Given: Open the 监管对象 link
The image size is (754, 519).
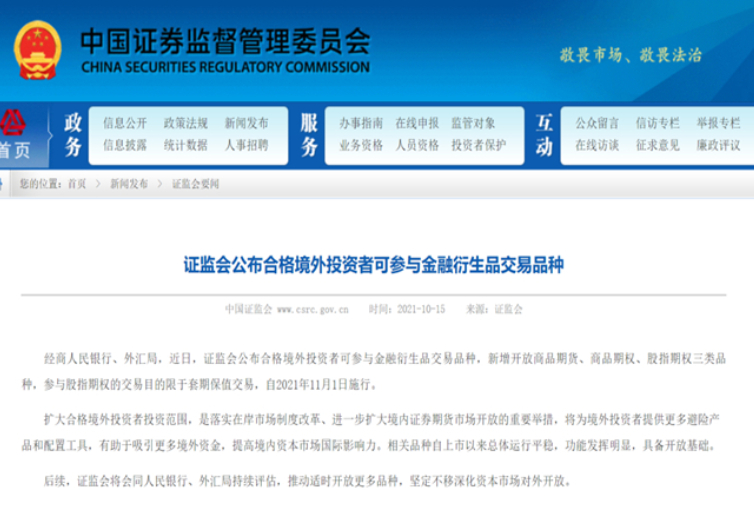Looking at the screenshot, I should [x=473, y=123].
